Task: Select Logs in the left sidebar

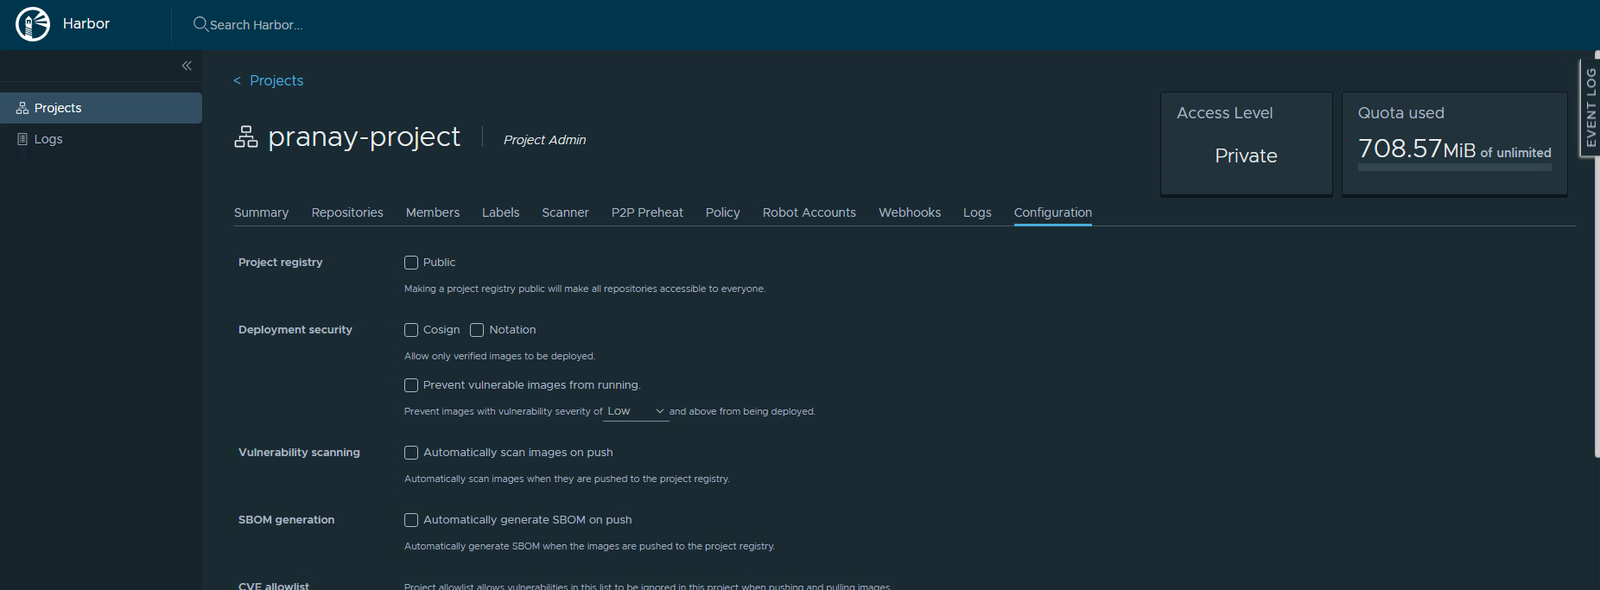Action: pos(101,139)
